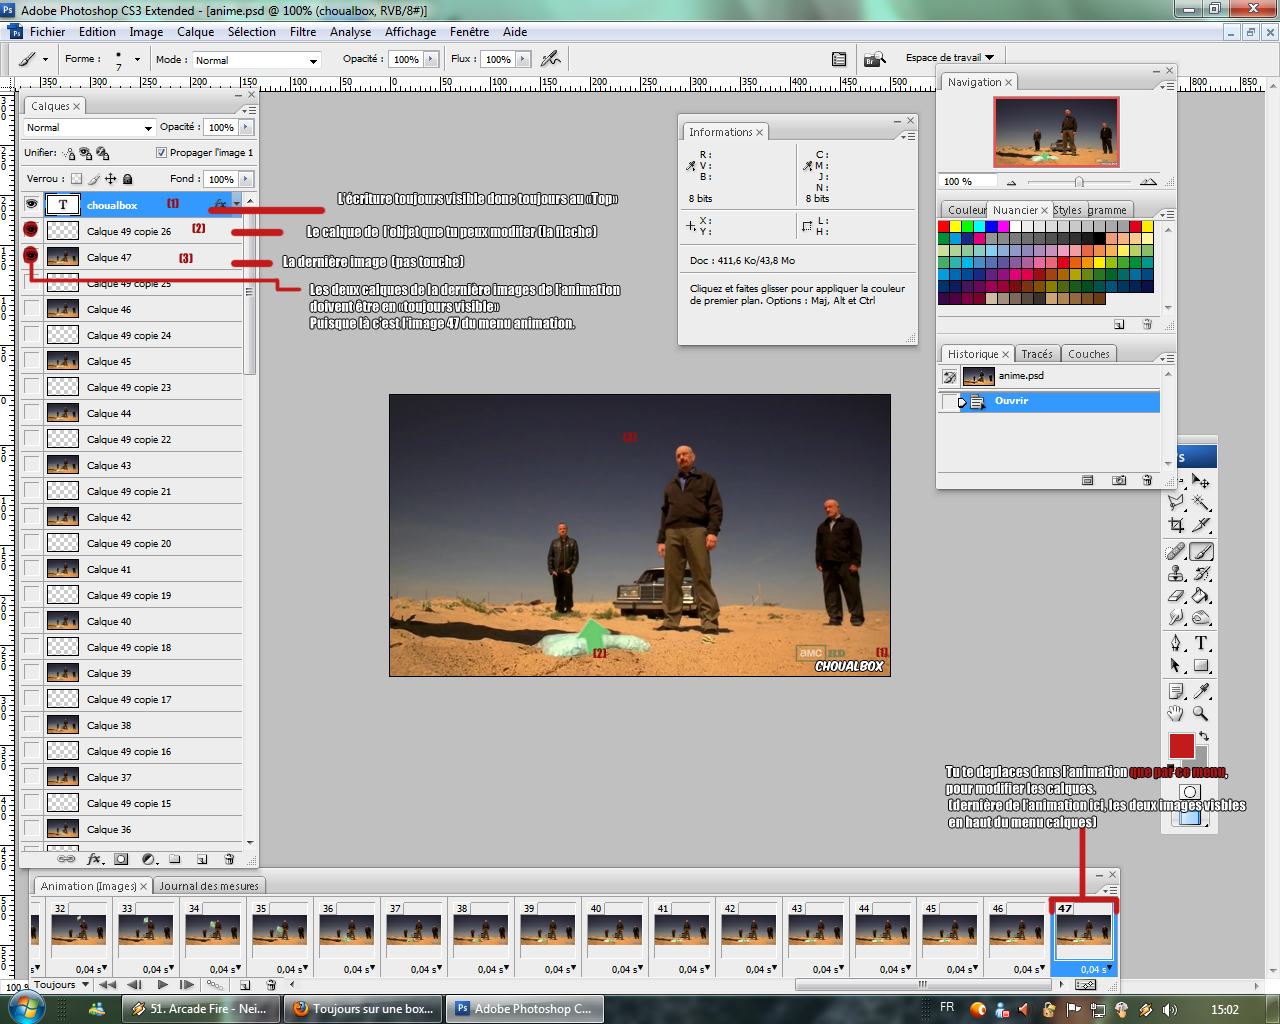Switch to the Tracés tab

(1037, 354)
